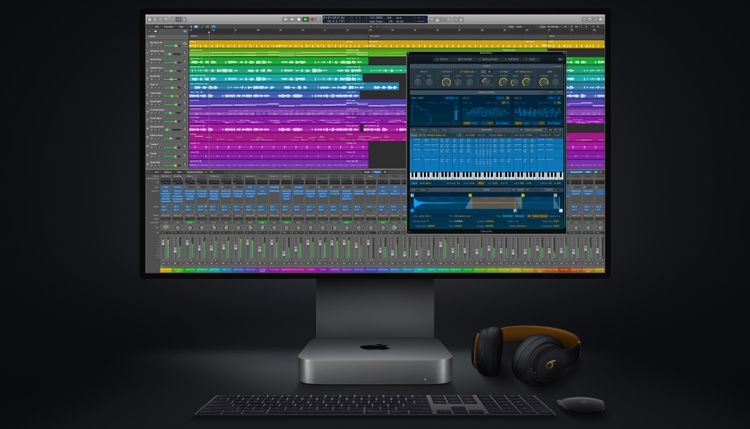Open the Functions menu in the Tracks area
This screenshot has width=750, height=429.
(x=169, y=27)
